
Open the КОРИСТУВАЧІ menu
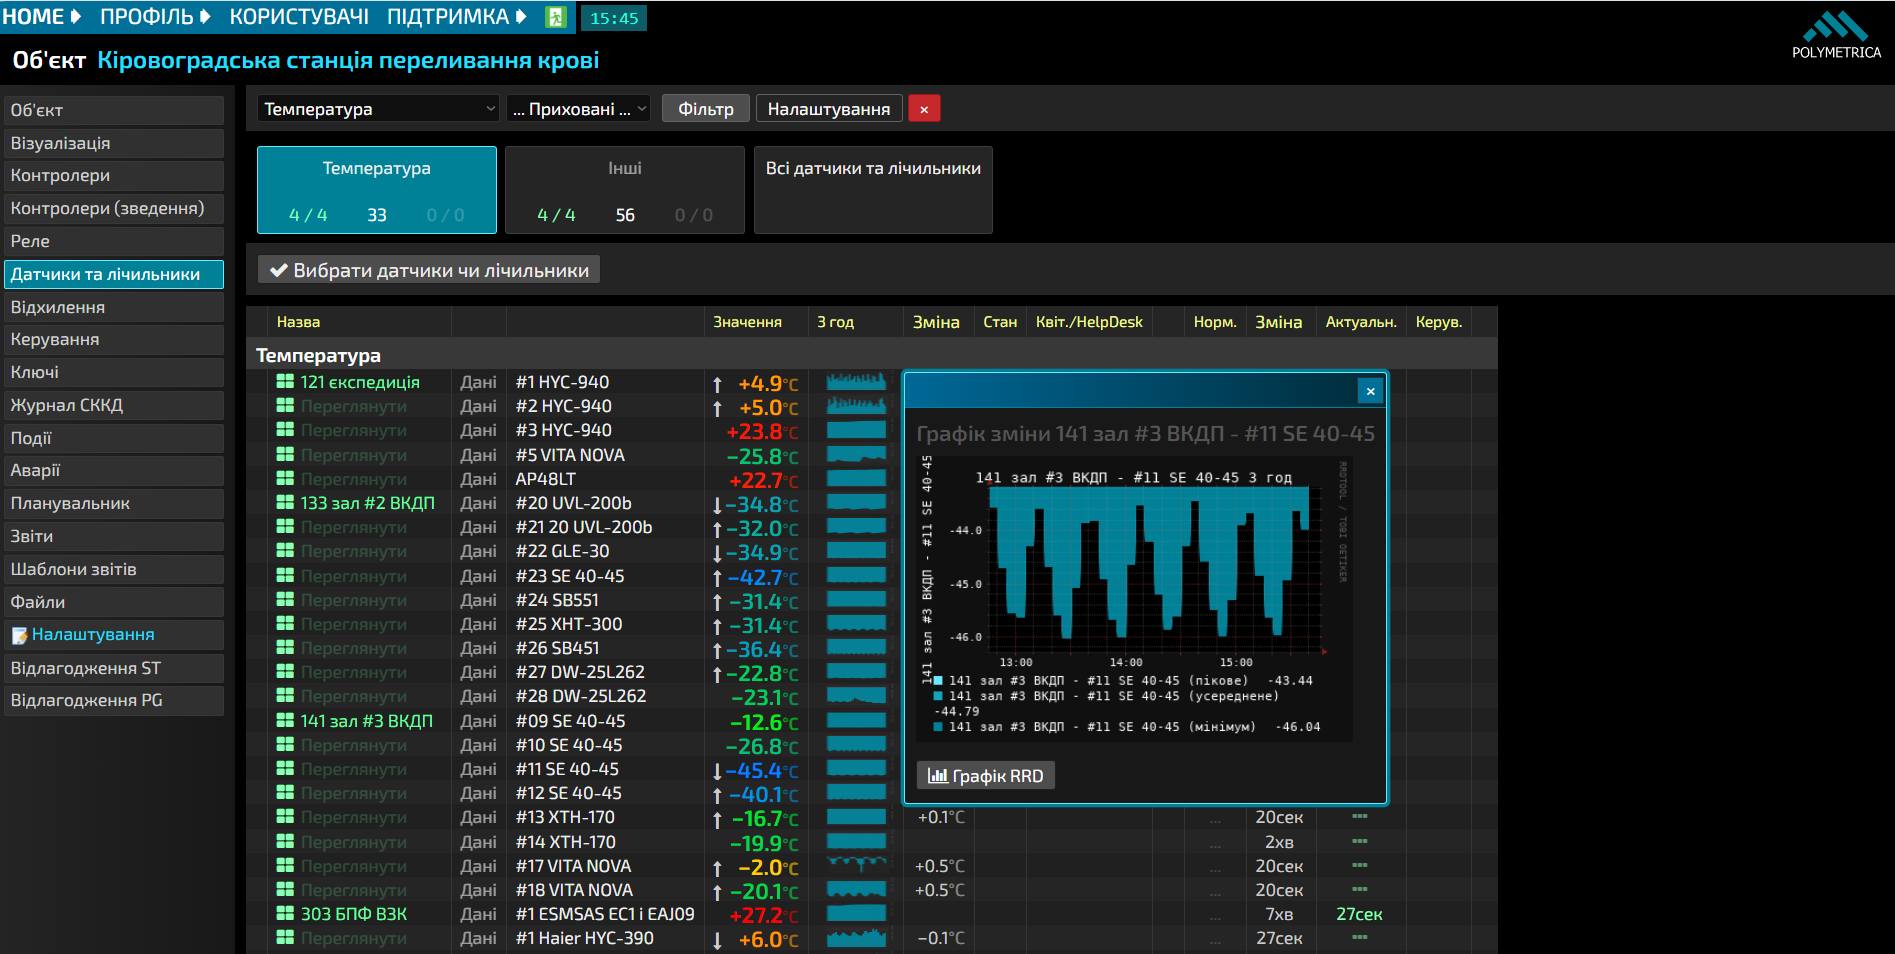pyautogui.click(x=299, y=17)
